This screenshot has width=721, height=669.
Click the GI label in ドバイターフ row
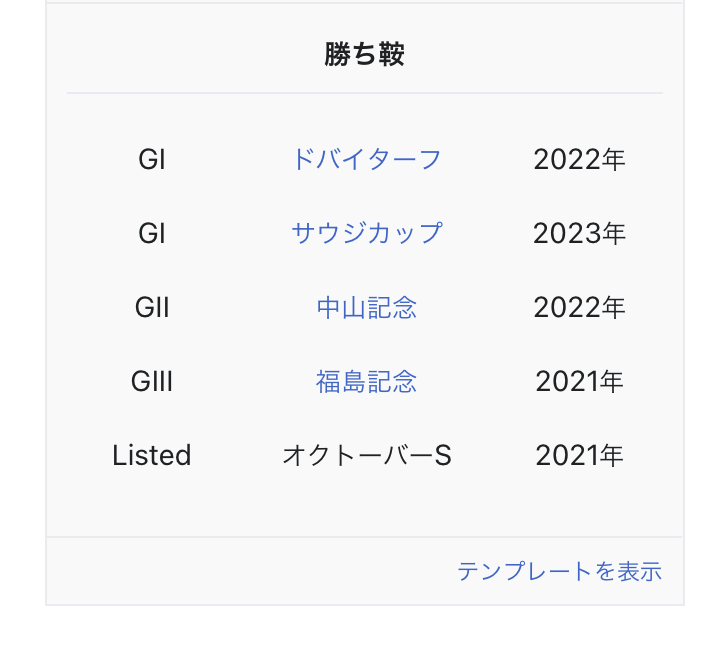point(152,160)
